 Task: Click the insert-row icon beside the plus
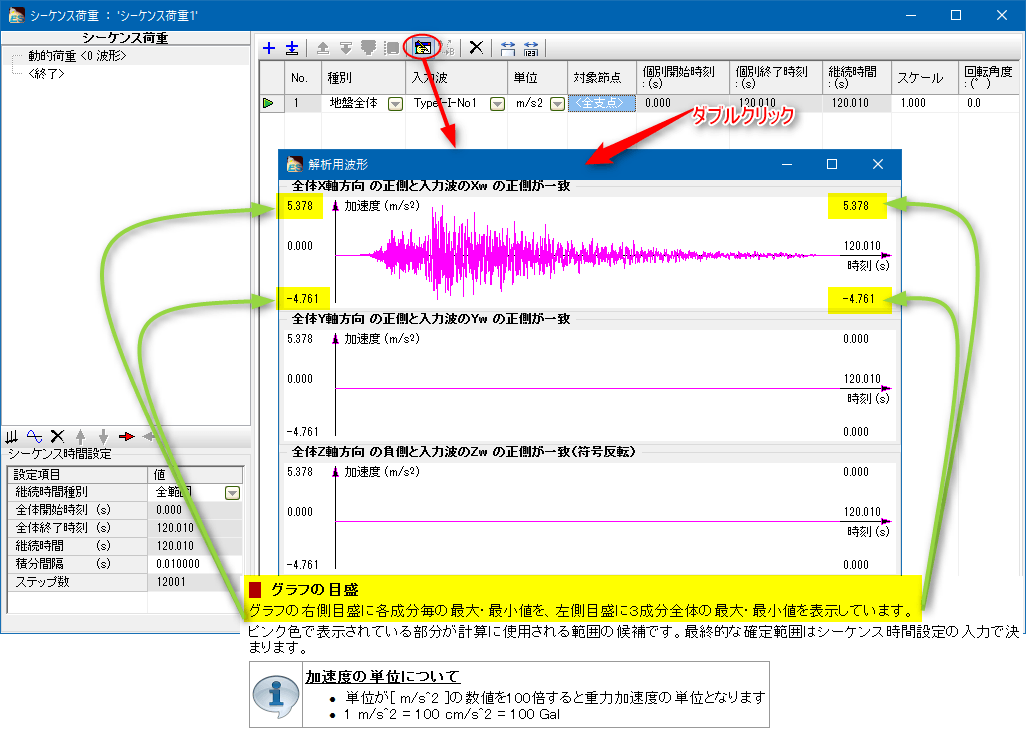point(291,48)
